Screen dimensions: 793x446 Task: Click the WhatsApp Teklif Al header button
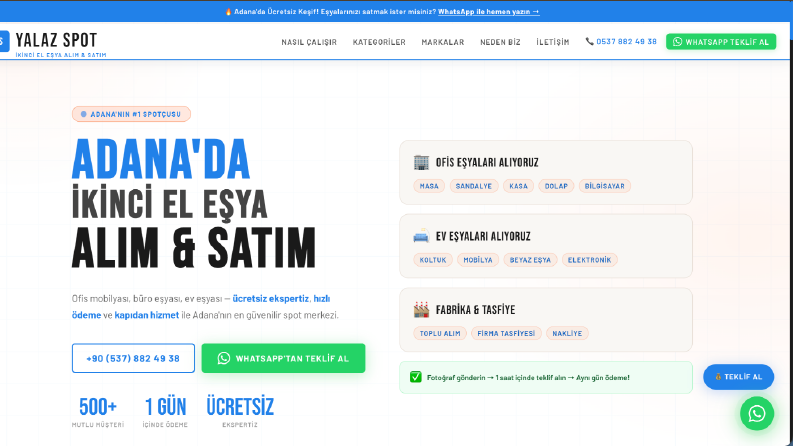pos(721,42)
